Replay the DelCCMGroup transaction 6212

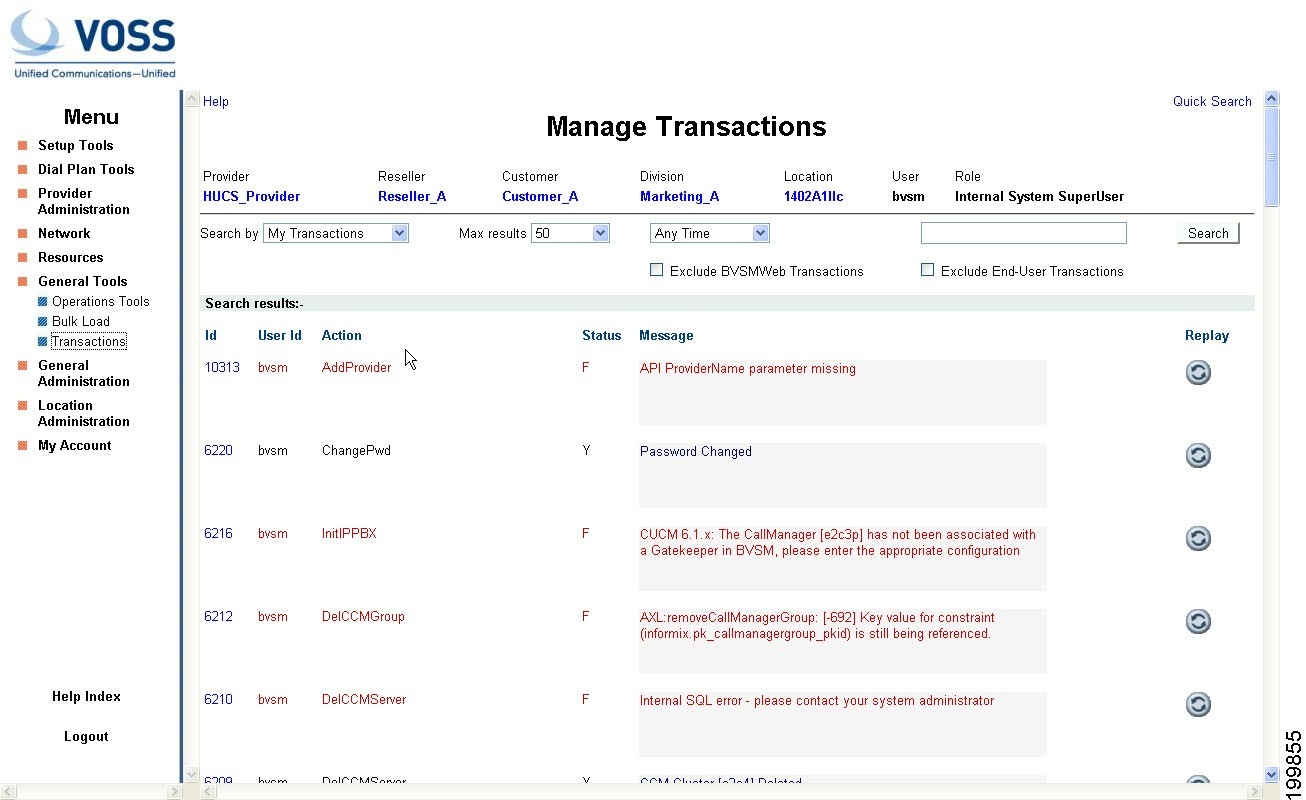[x=1198, y=621]
